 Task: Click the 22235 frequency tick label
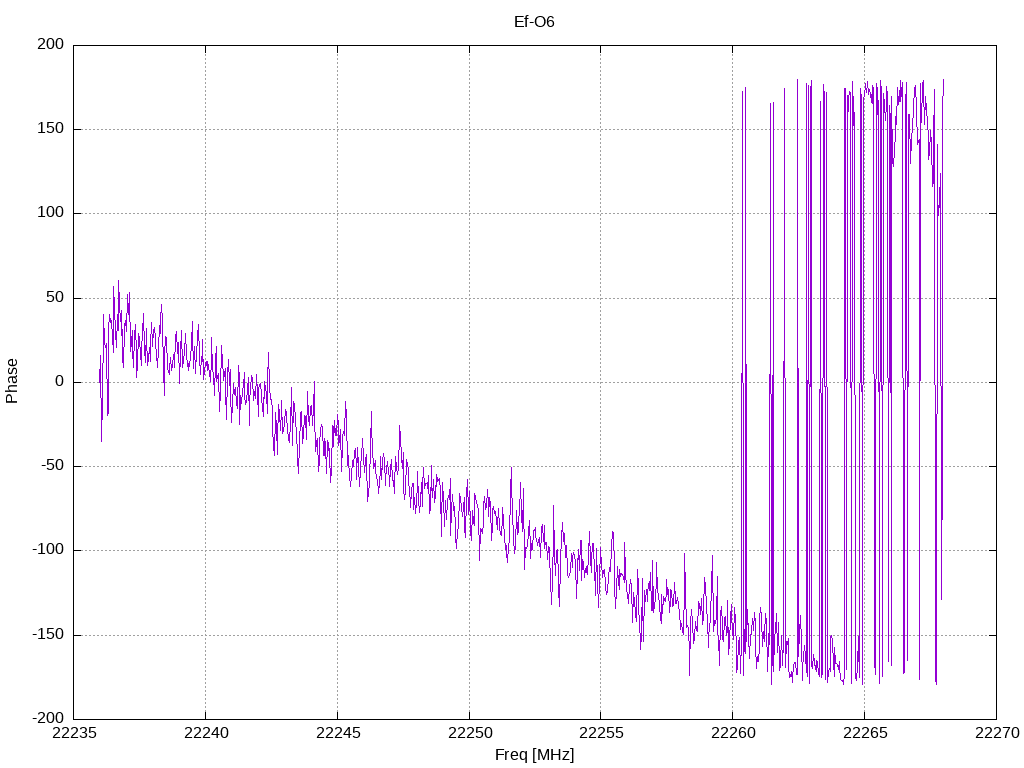pos(74,733)
